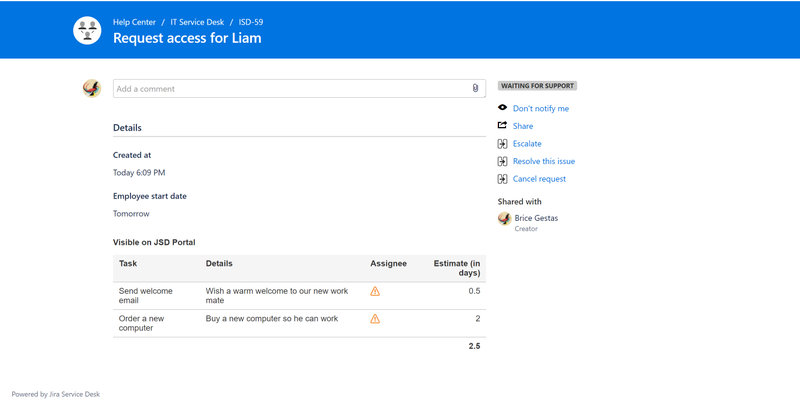
Task: Choose the Escalate link
Action: [x=527, y=144]
